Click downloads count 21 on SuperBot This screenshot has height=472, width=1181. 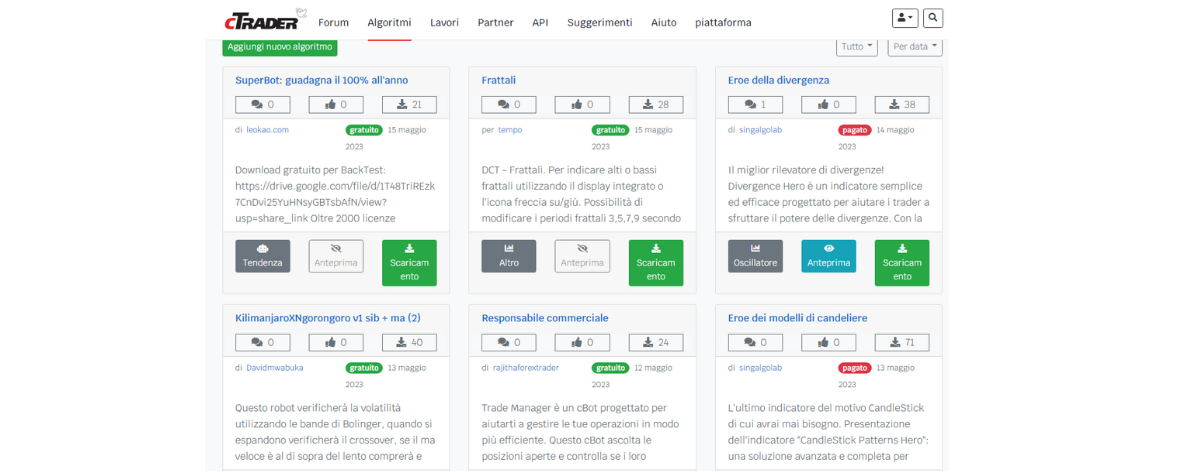click(x=409, y=105)
